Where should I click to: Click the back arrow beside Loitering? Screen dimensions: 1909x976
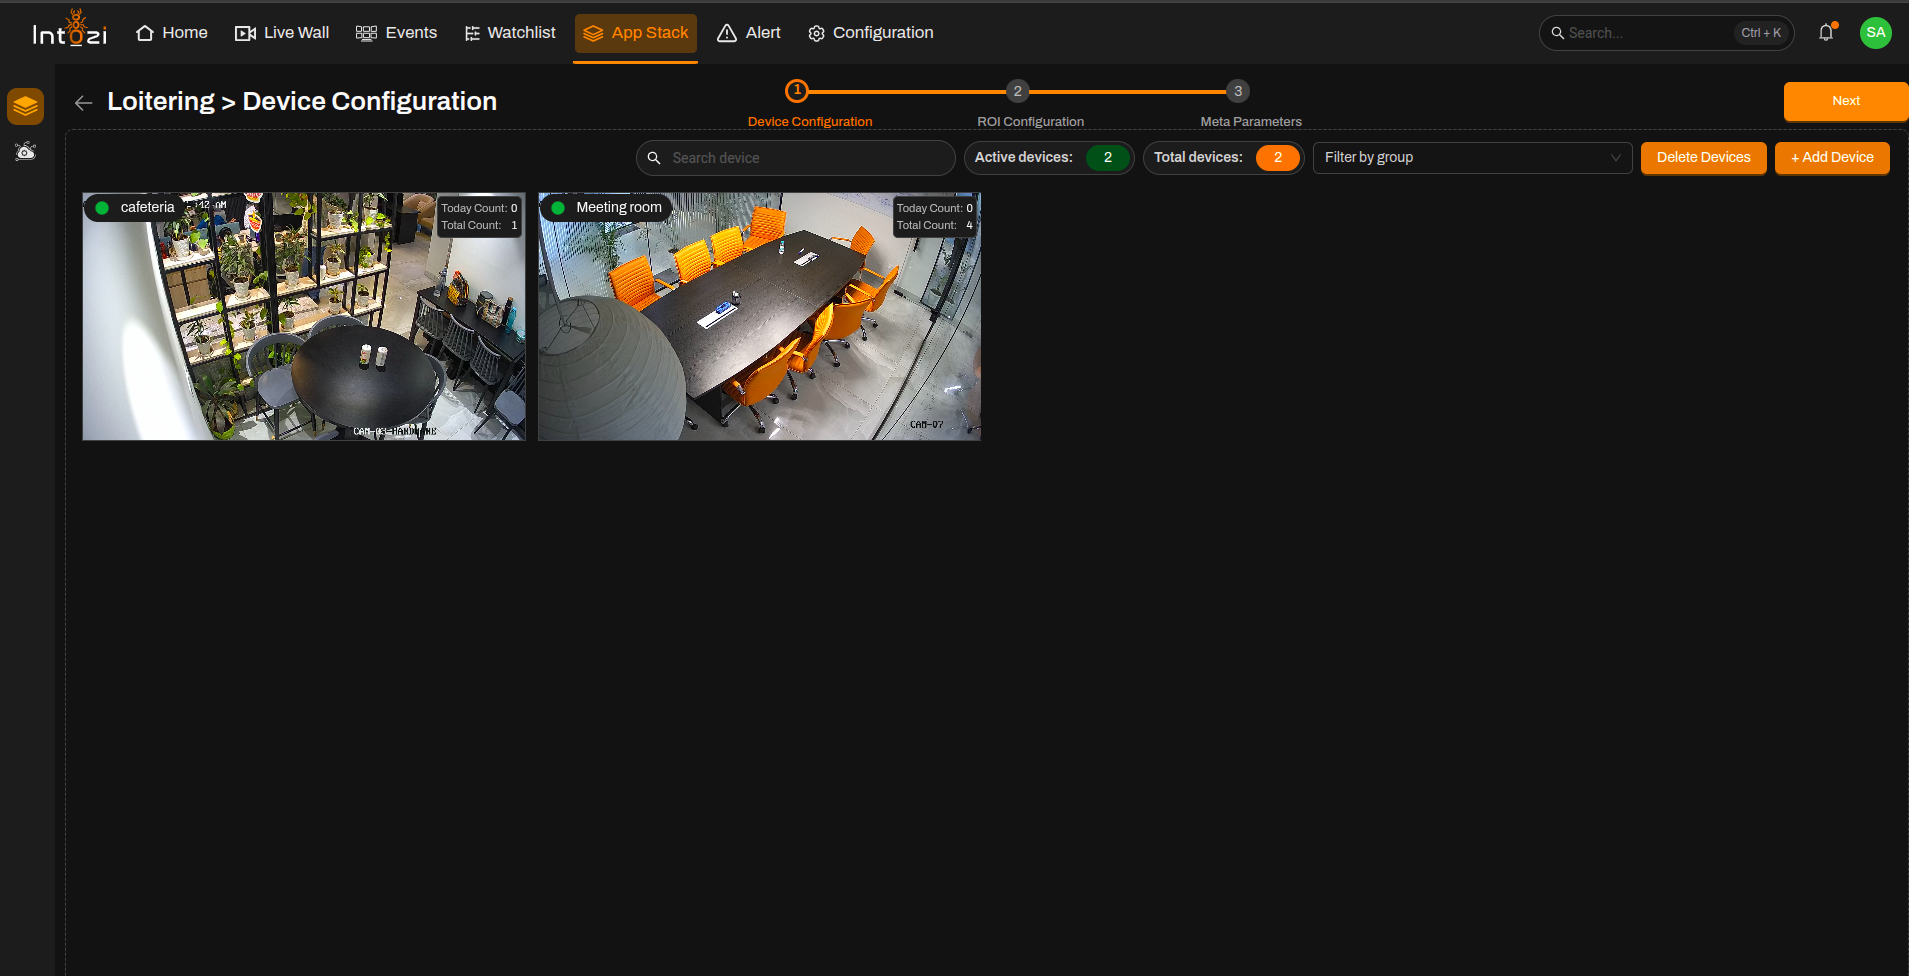click(x=84, y=102)
